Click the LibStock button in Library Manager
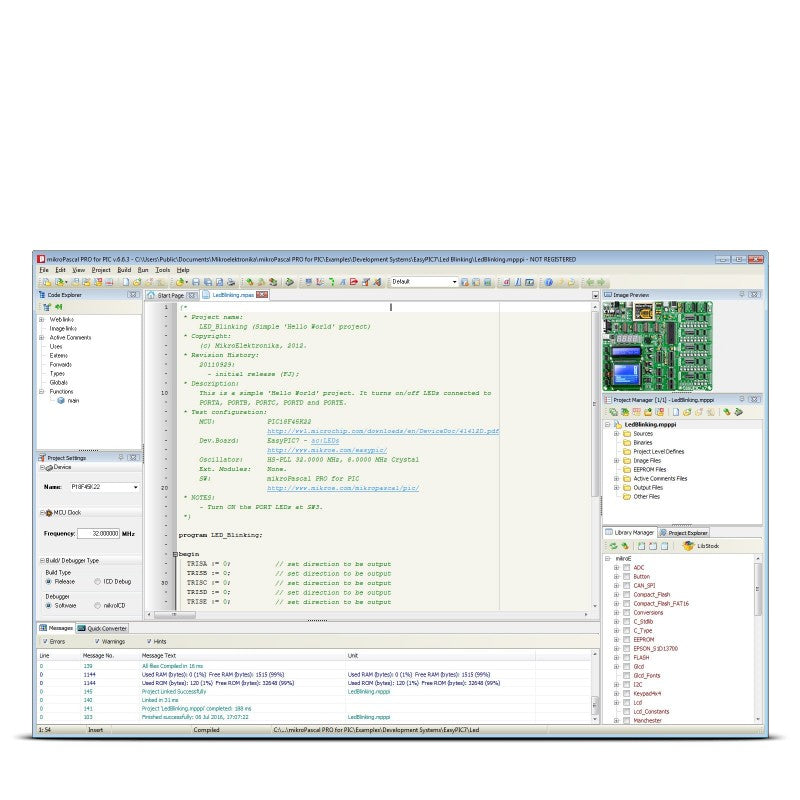The height and width of the screenshot is (800, 800). 700,545
